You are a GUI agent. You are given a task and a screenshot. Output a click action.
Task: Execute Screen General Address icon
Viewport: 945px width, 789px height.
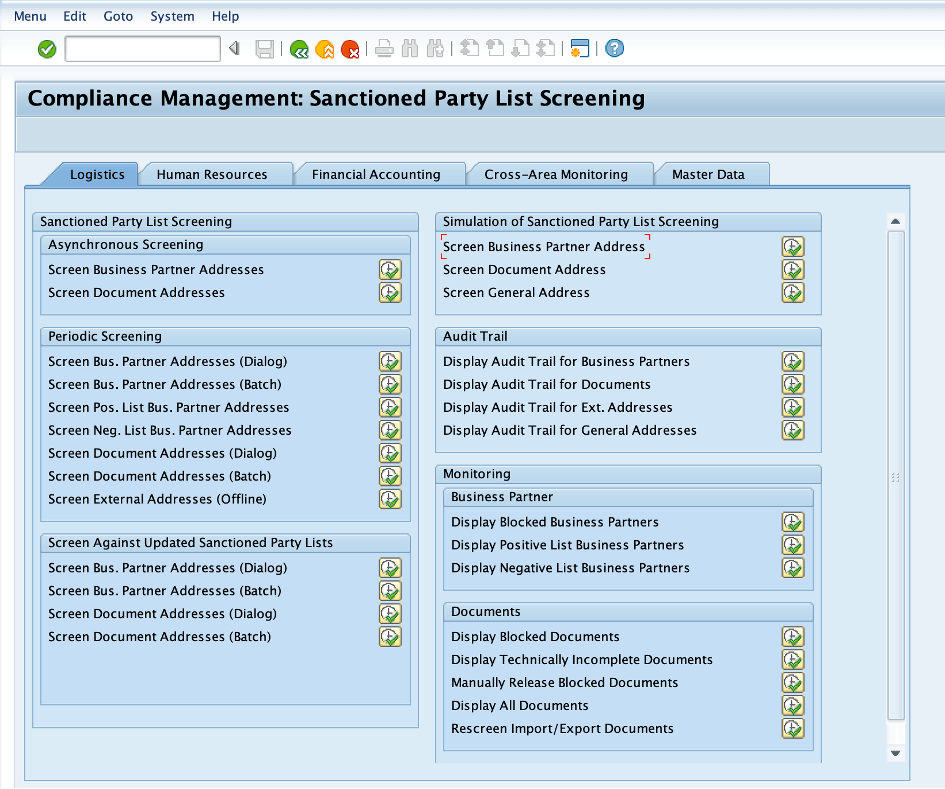coord(793,292)
